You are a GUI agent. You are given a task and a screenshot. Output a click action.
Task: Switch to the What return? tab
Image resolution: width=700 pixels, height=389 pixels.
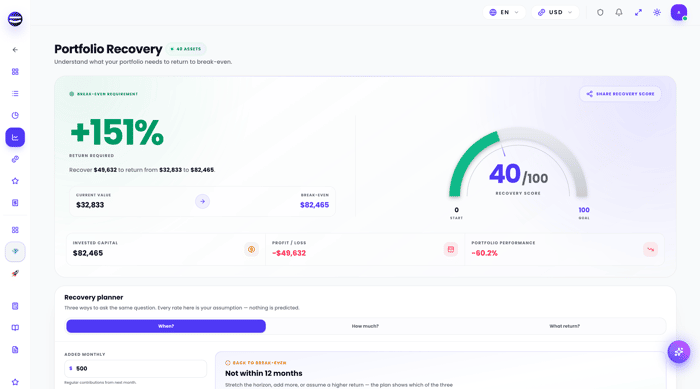564,326
